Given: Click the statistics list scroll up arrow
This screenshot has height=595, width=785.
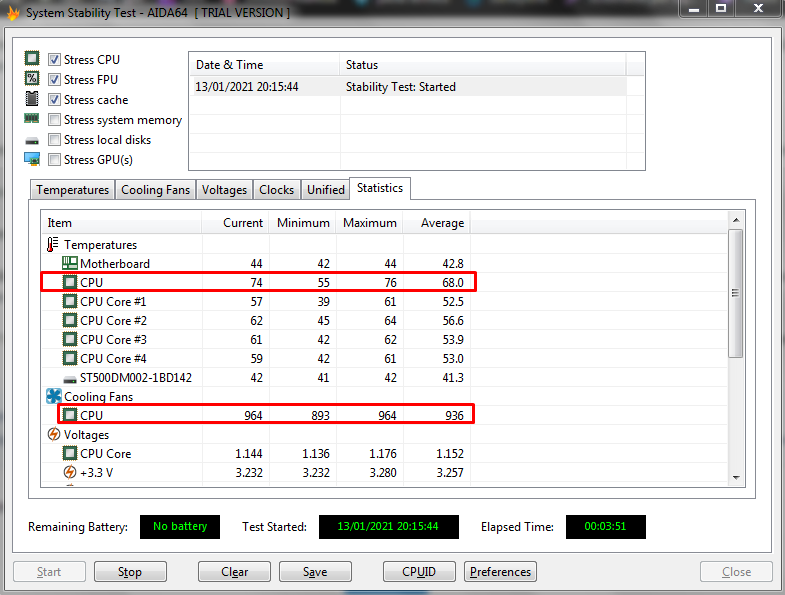Looking at the screenshot, I should click(x=736, y=220).
